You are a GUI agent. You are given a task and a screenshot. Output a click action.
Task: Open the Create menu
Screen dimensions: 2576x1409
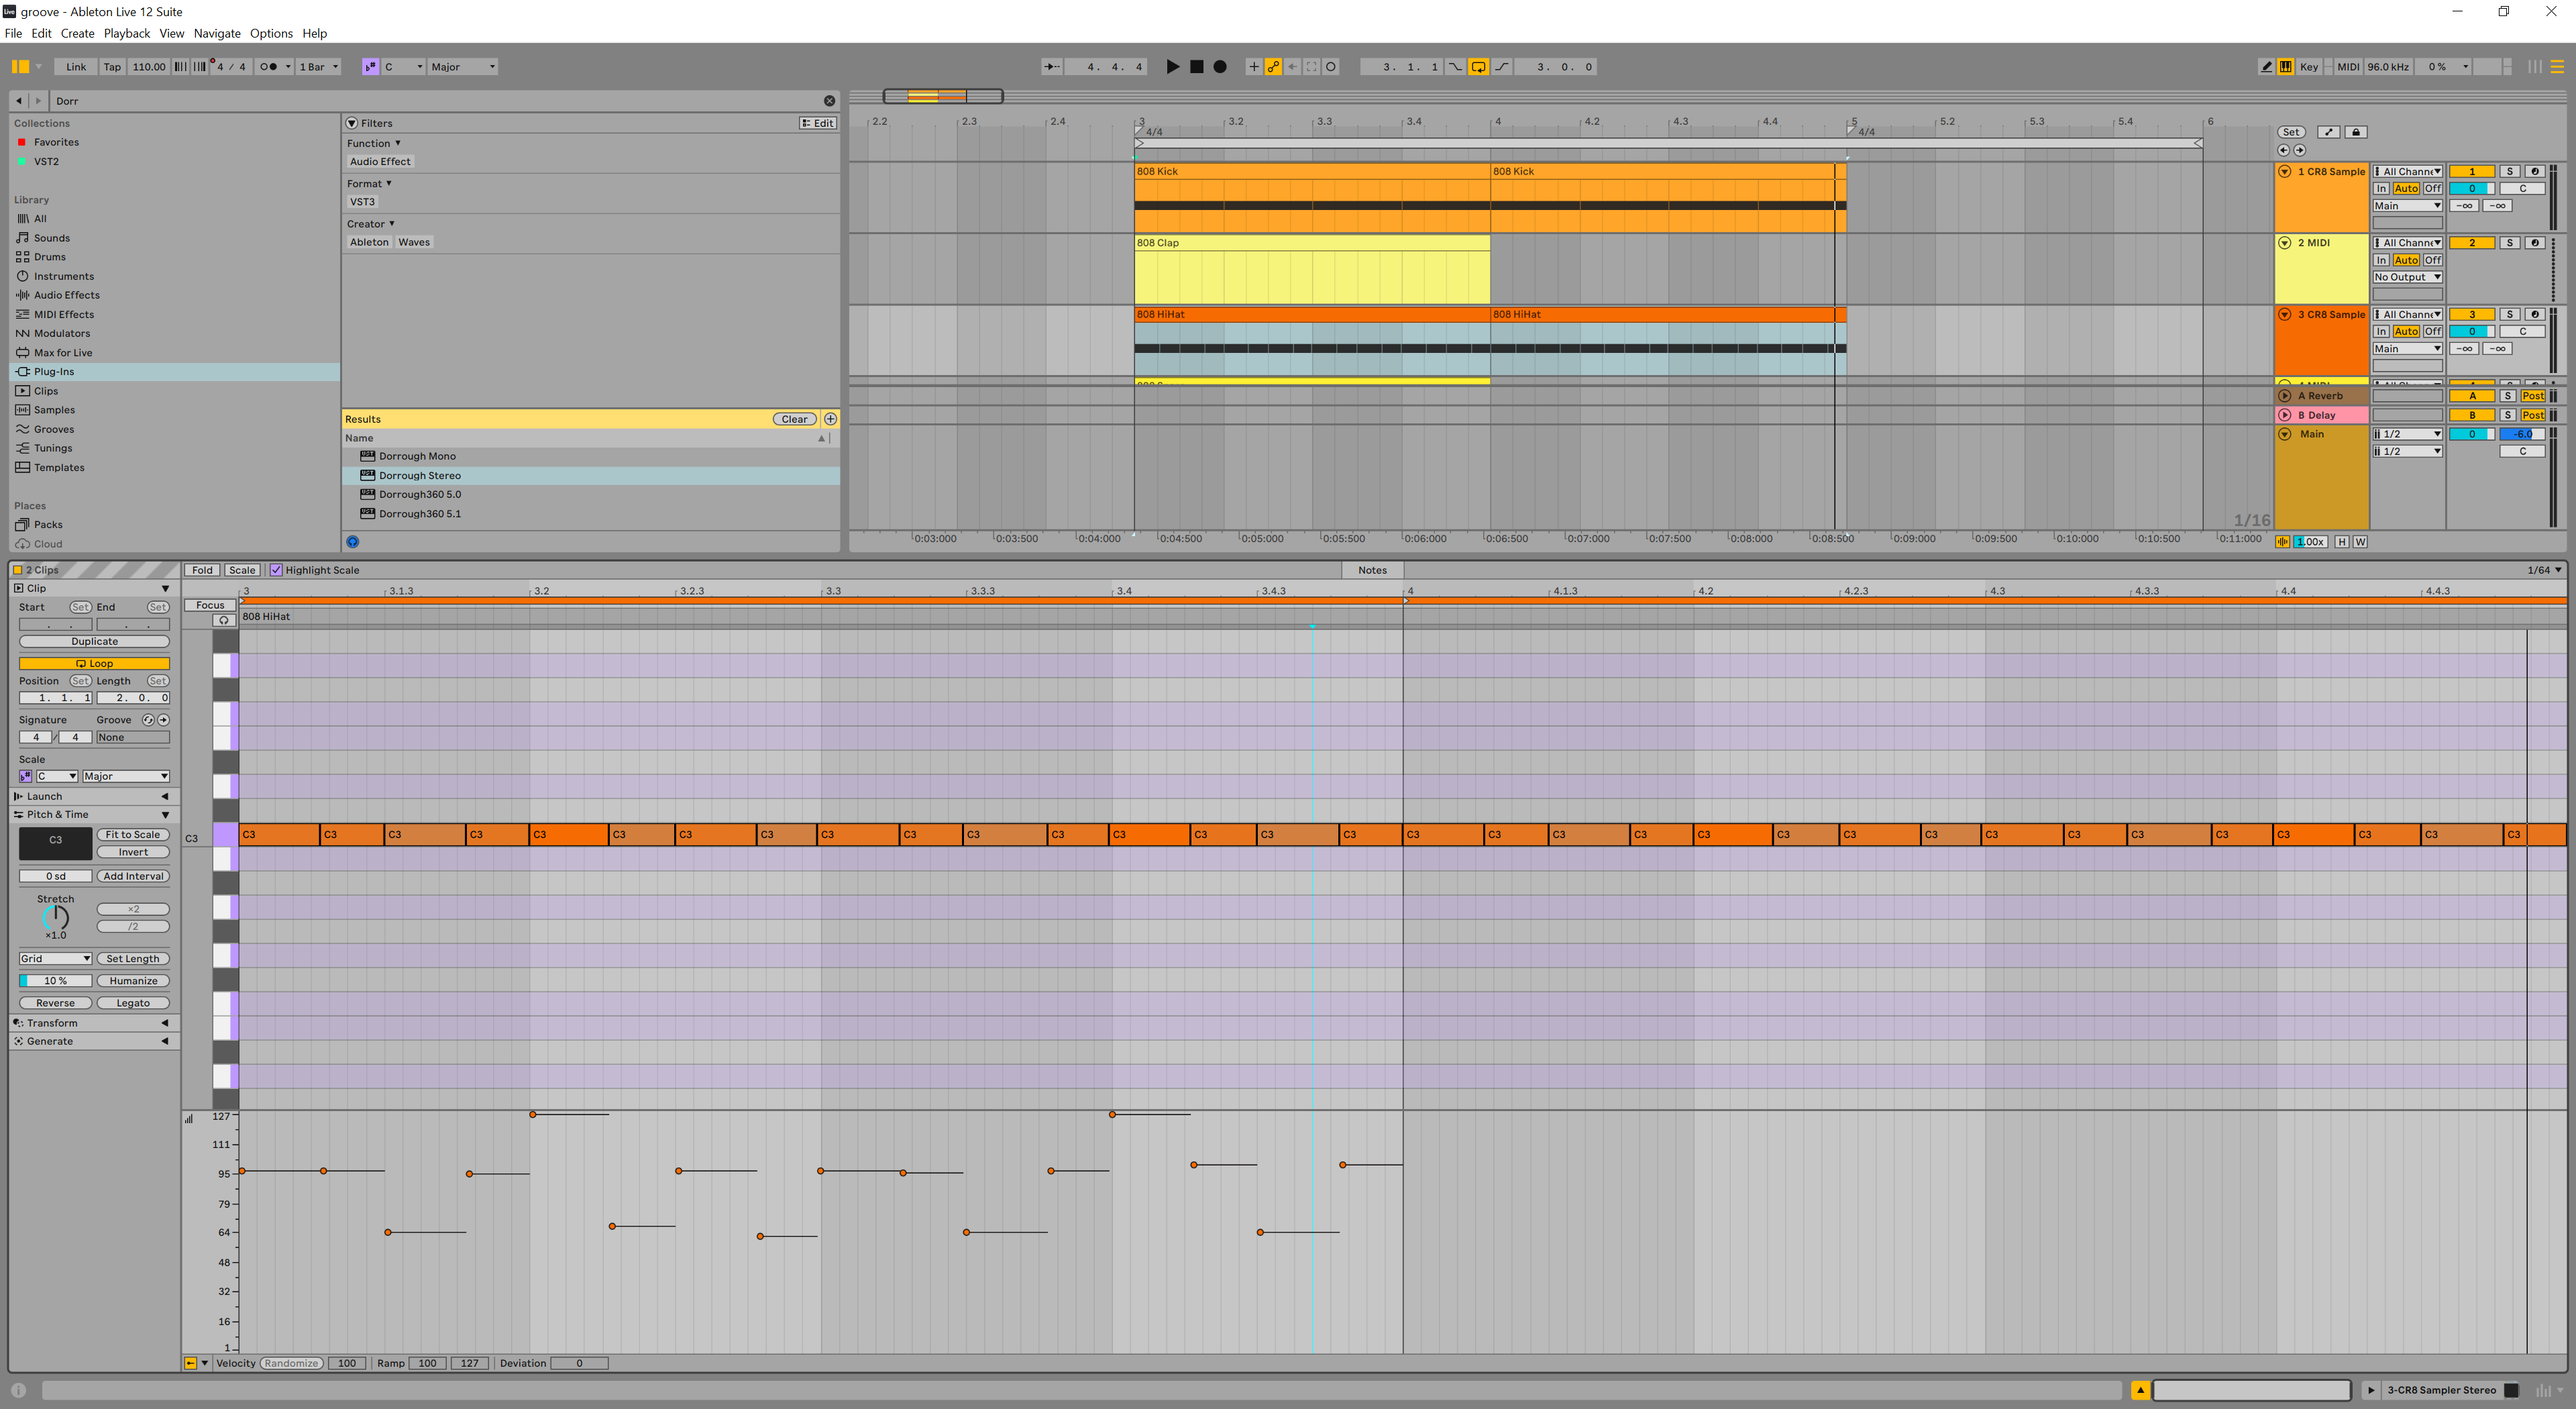click(77, 33)
